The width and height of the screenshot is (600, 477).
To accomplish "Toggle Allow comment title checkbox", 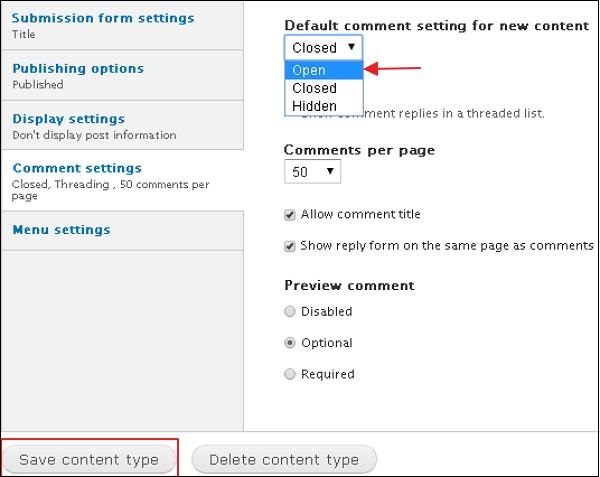I will [290, 214].
